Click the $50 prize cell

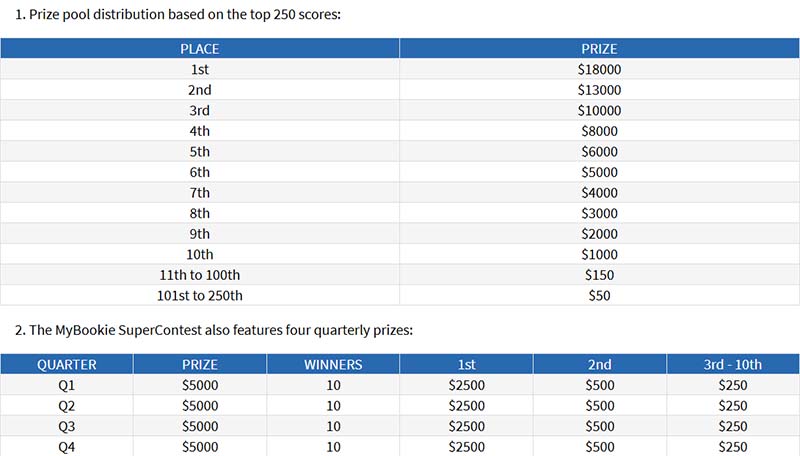coord(599,295)
